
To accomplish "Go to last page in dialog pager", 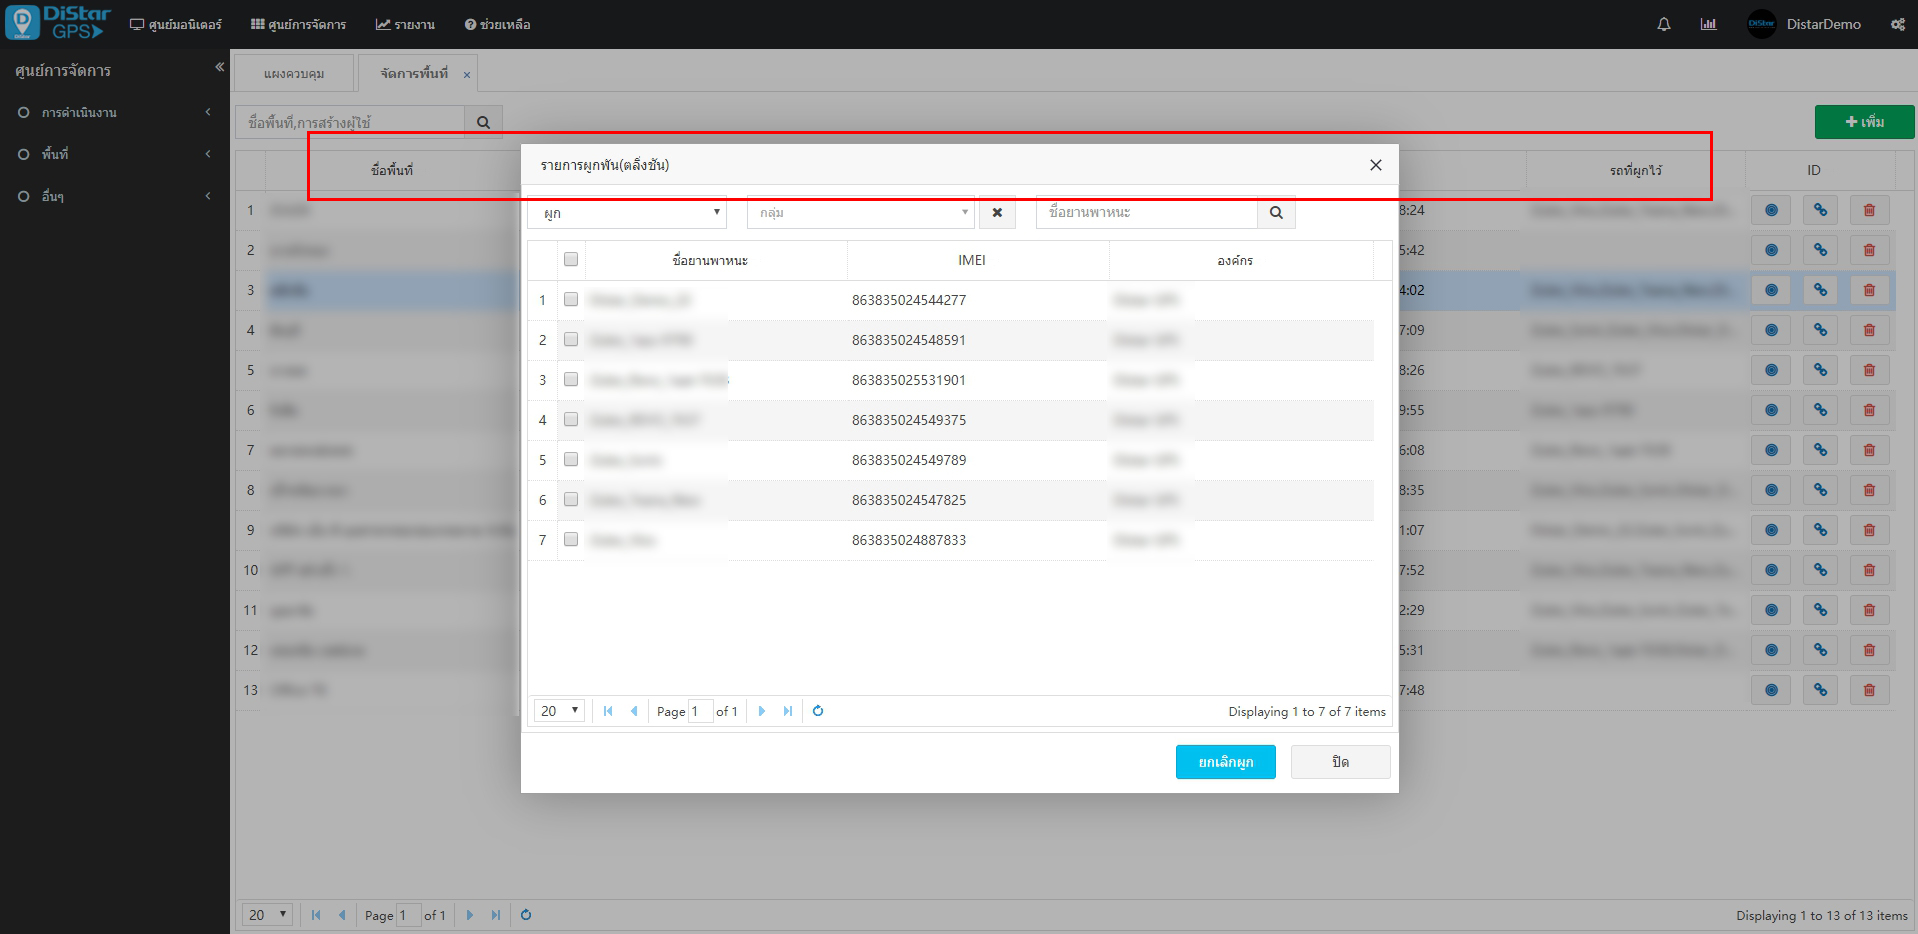I will (788, 711).
